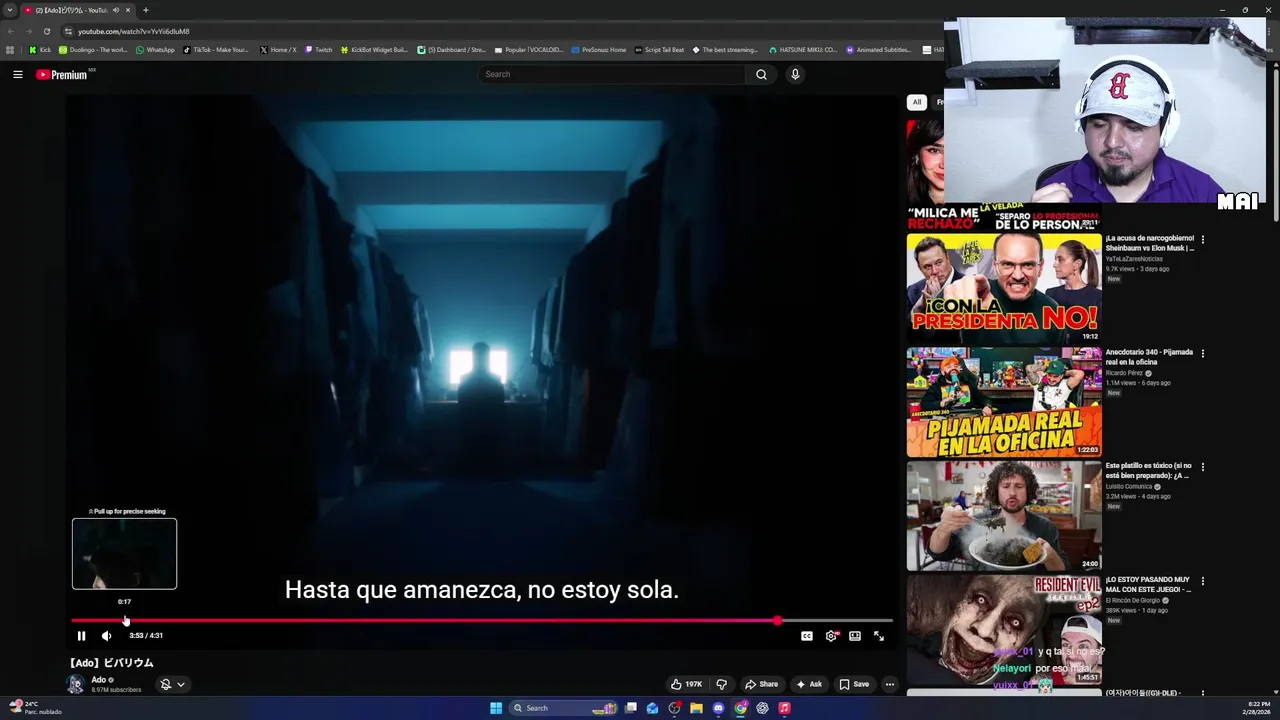Open the YouTube guide hamburger menu

coord(17,74)
